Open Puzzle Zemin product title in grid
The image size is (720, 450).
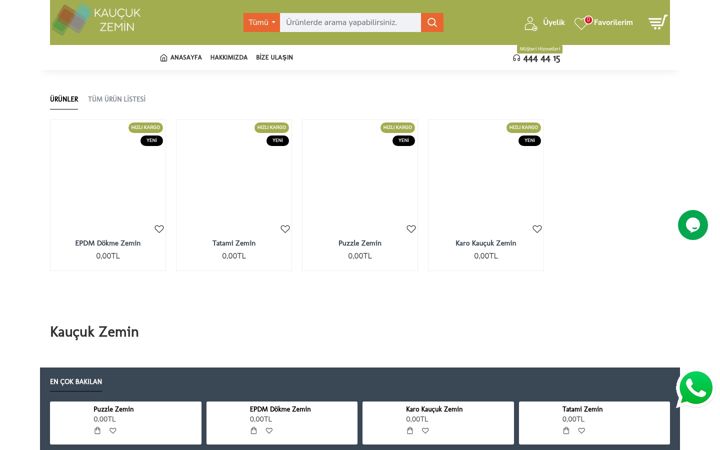(360, 243)
